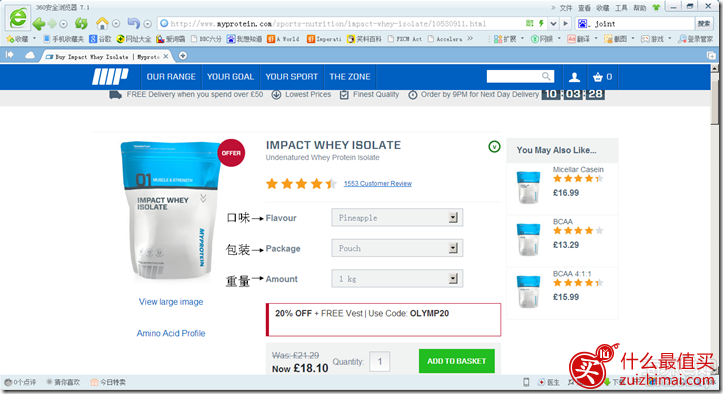Click the browser forward arrow

pyautogui.click(x=52, y=24)
